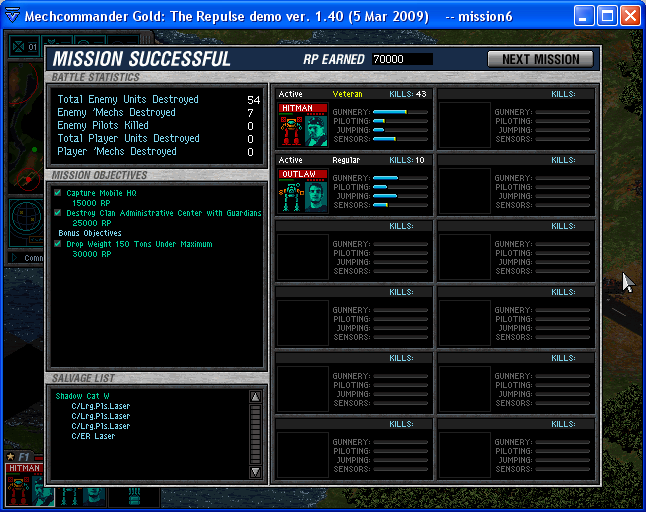Click the 25000 RP reward text
This screenshot has width=646, height=512.
pyautogui.click(x=91, y=223)
